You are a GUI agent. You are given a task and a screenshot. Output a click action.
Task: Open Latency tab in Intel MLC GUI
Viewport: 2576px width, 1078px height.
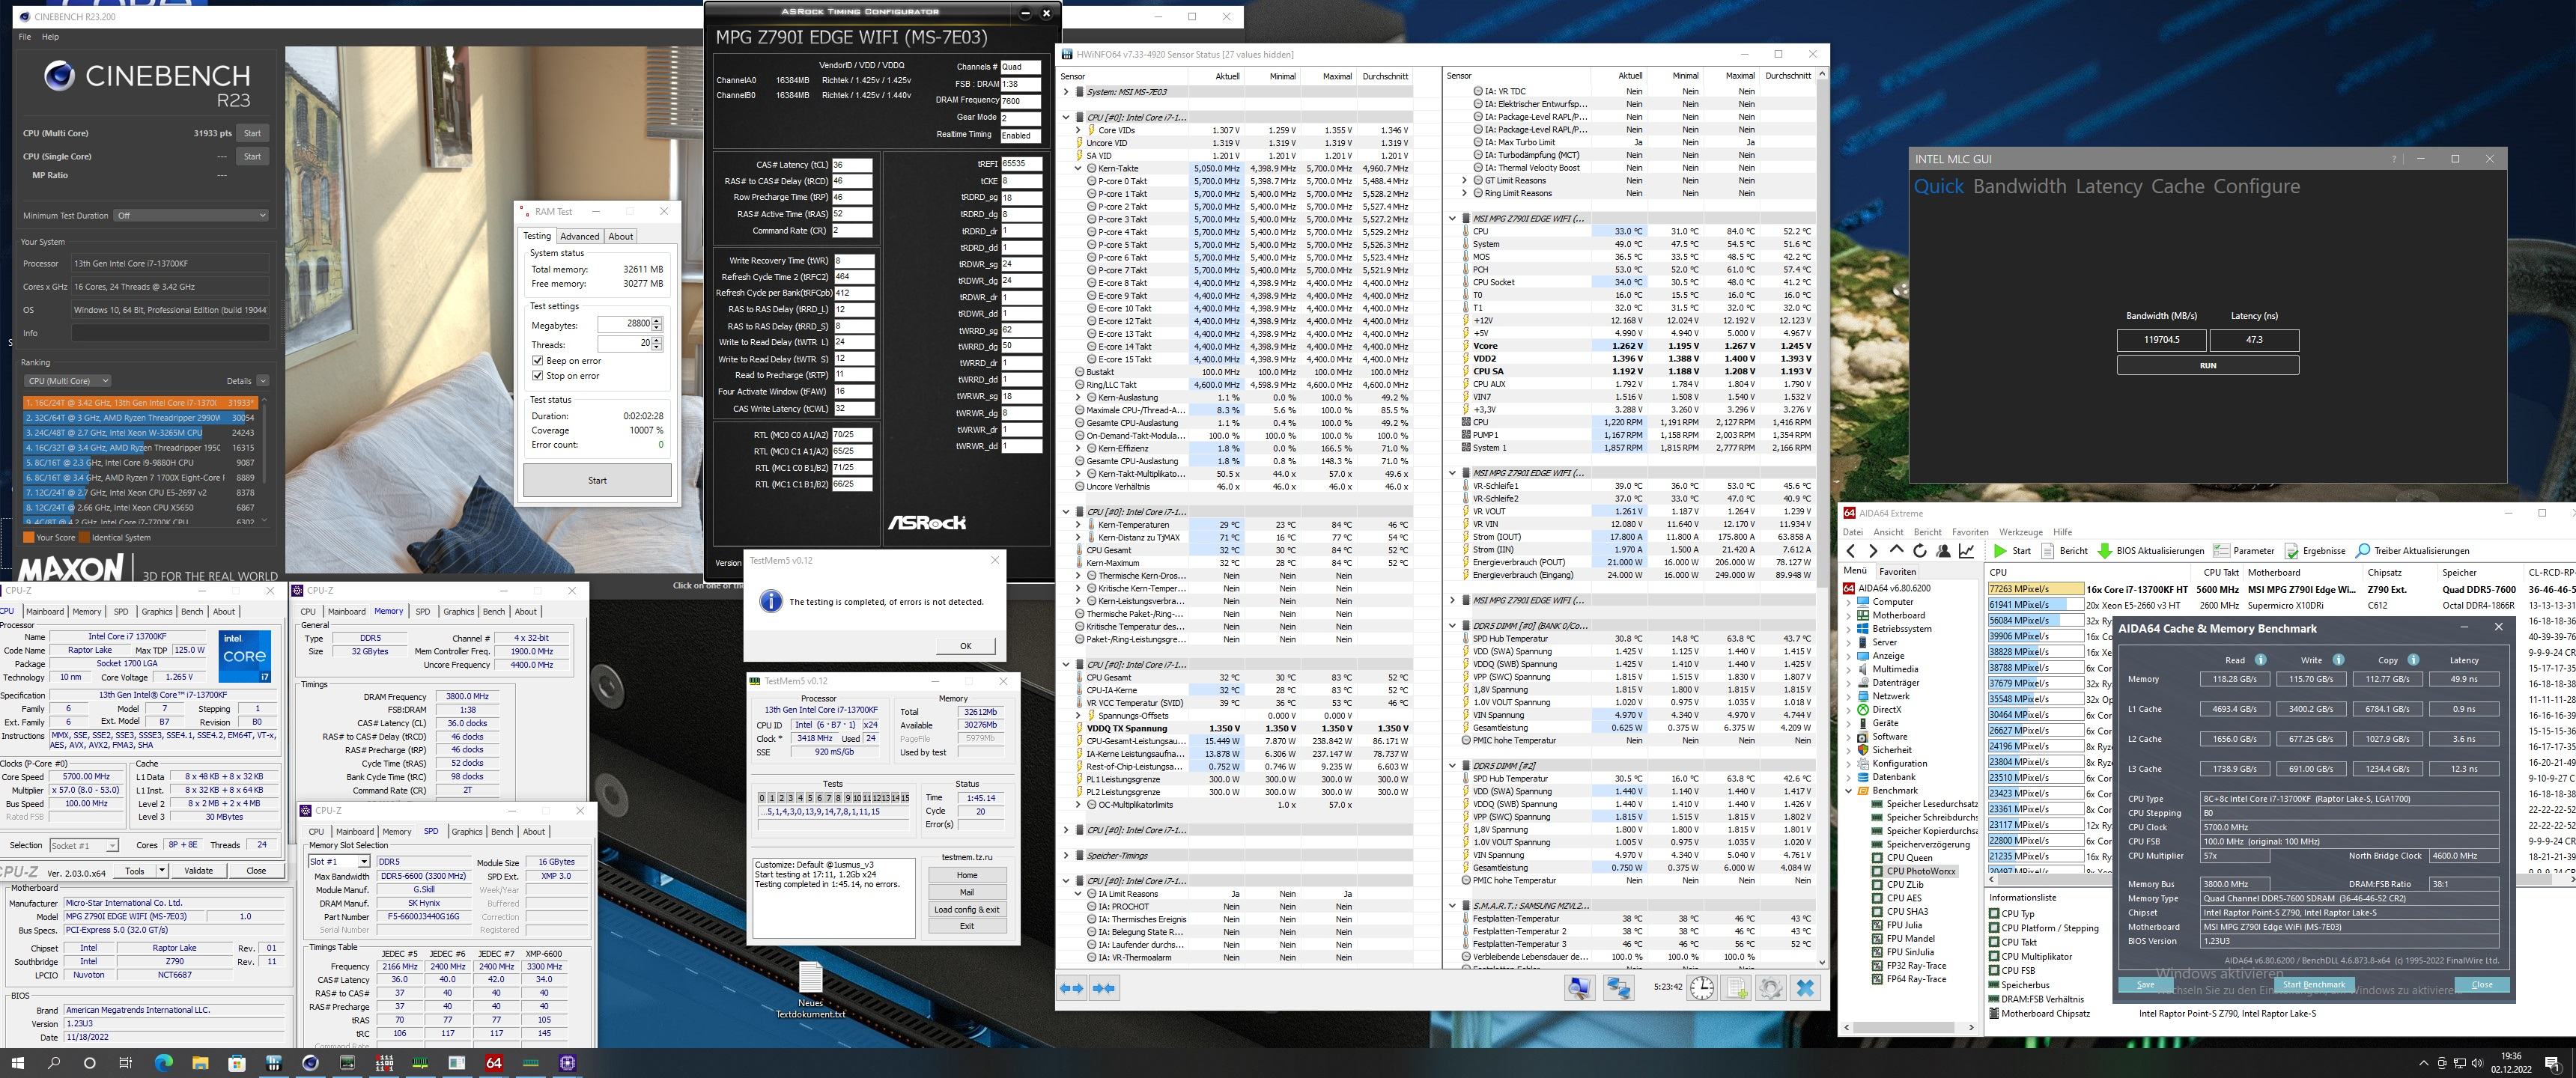point(2109,186)
